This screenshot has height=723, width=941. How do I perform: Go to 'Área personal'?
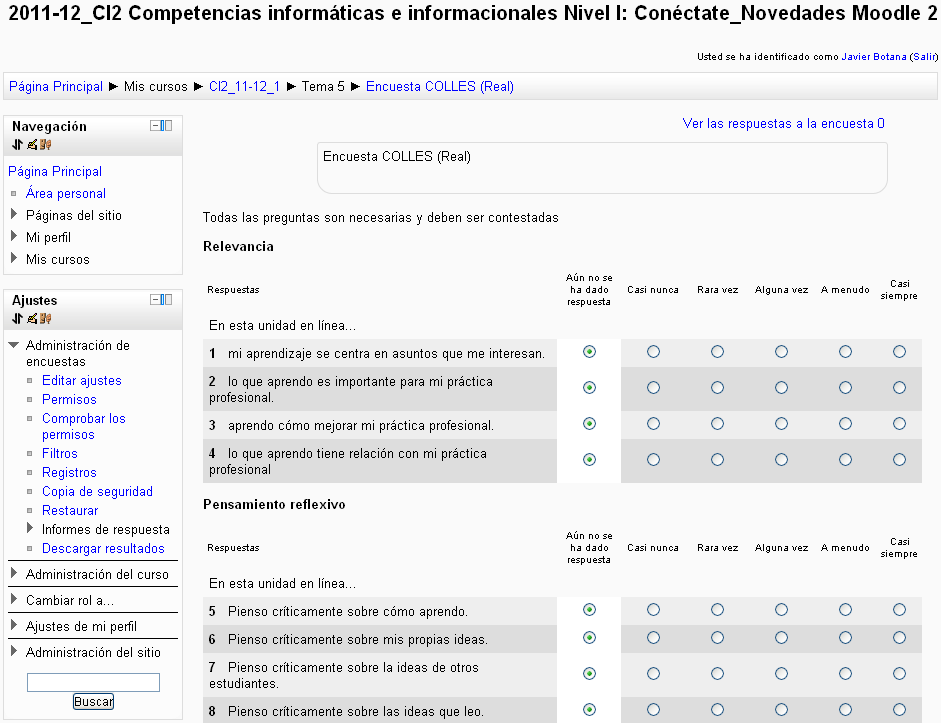(66, 193)
